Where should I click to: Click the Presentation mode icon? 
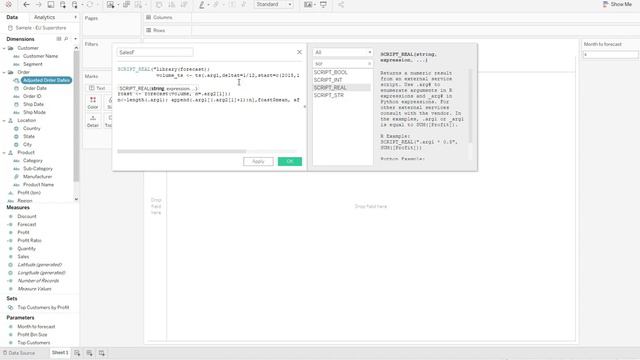(x=323, y=4)
